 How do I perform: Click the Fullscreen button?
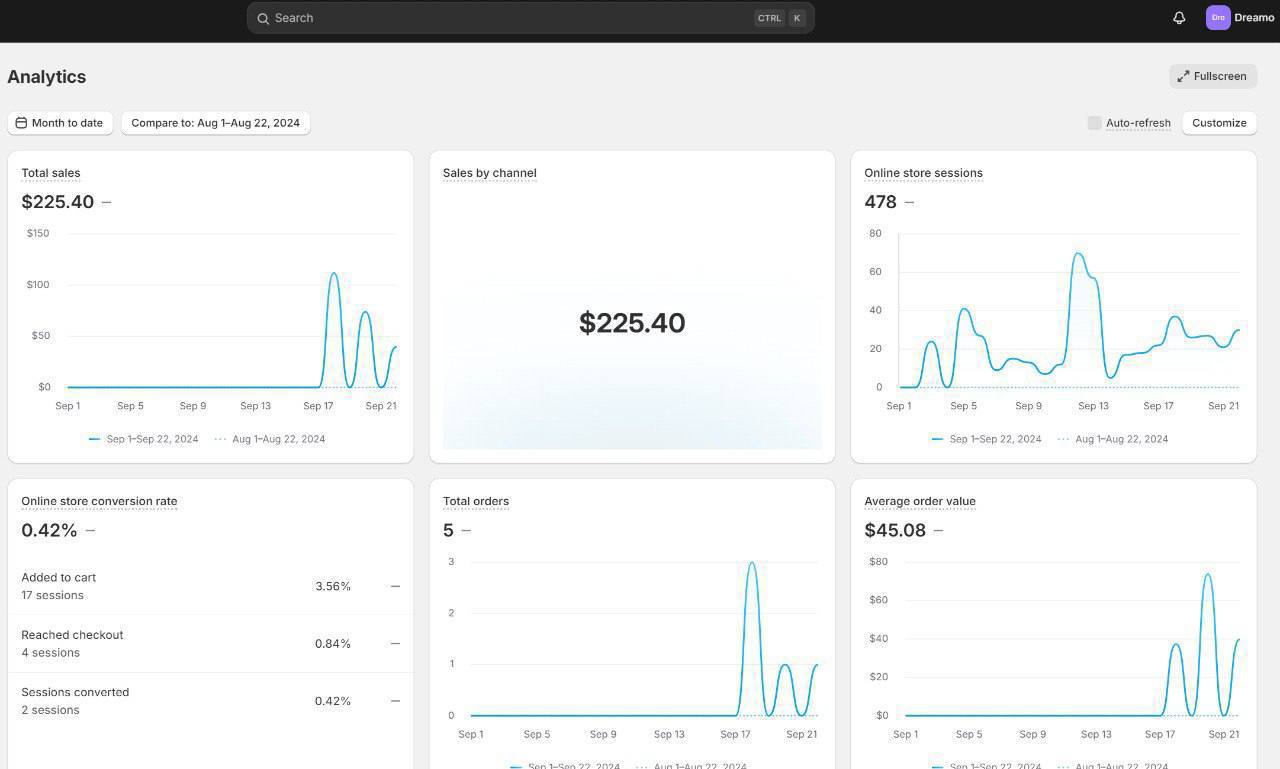(1212, 76)
